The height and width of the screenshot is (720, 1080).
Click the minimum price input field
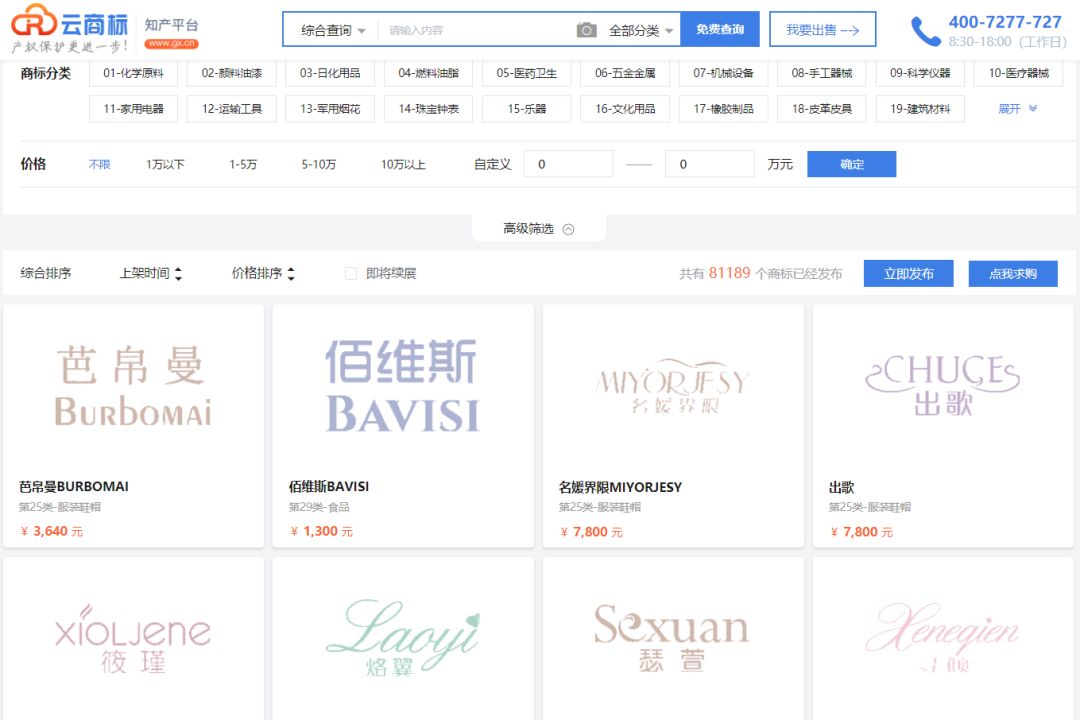(568, 164)
